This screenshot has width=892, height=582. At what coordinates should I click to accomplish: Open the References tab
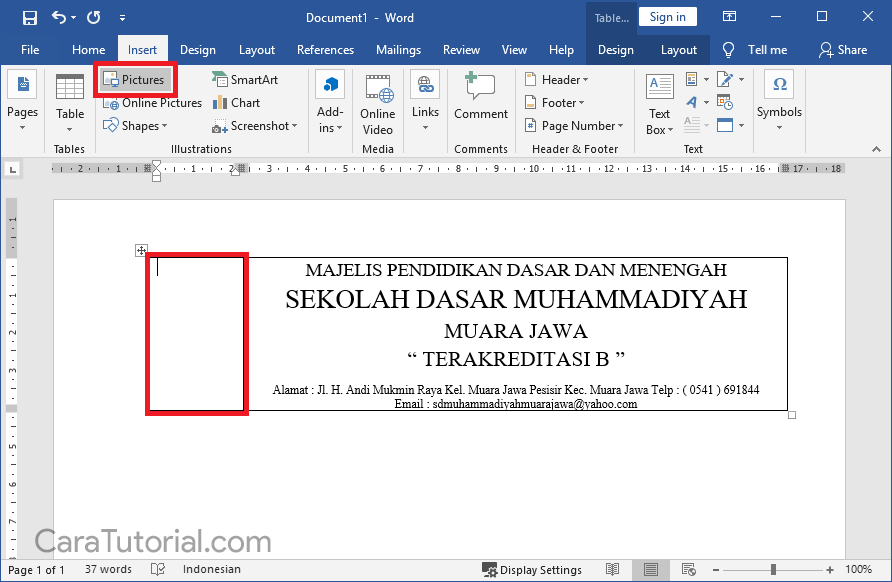(325, 50)
